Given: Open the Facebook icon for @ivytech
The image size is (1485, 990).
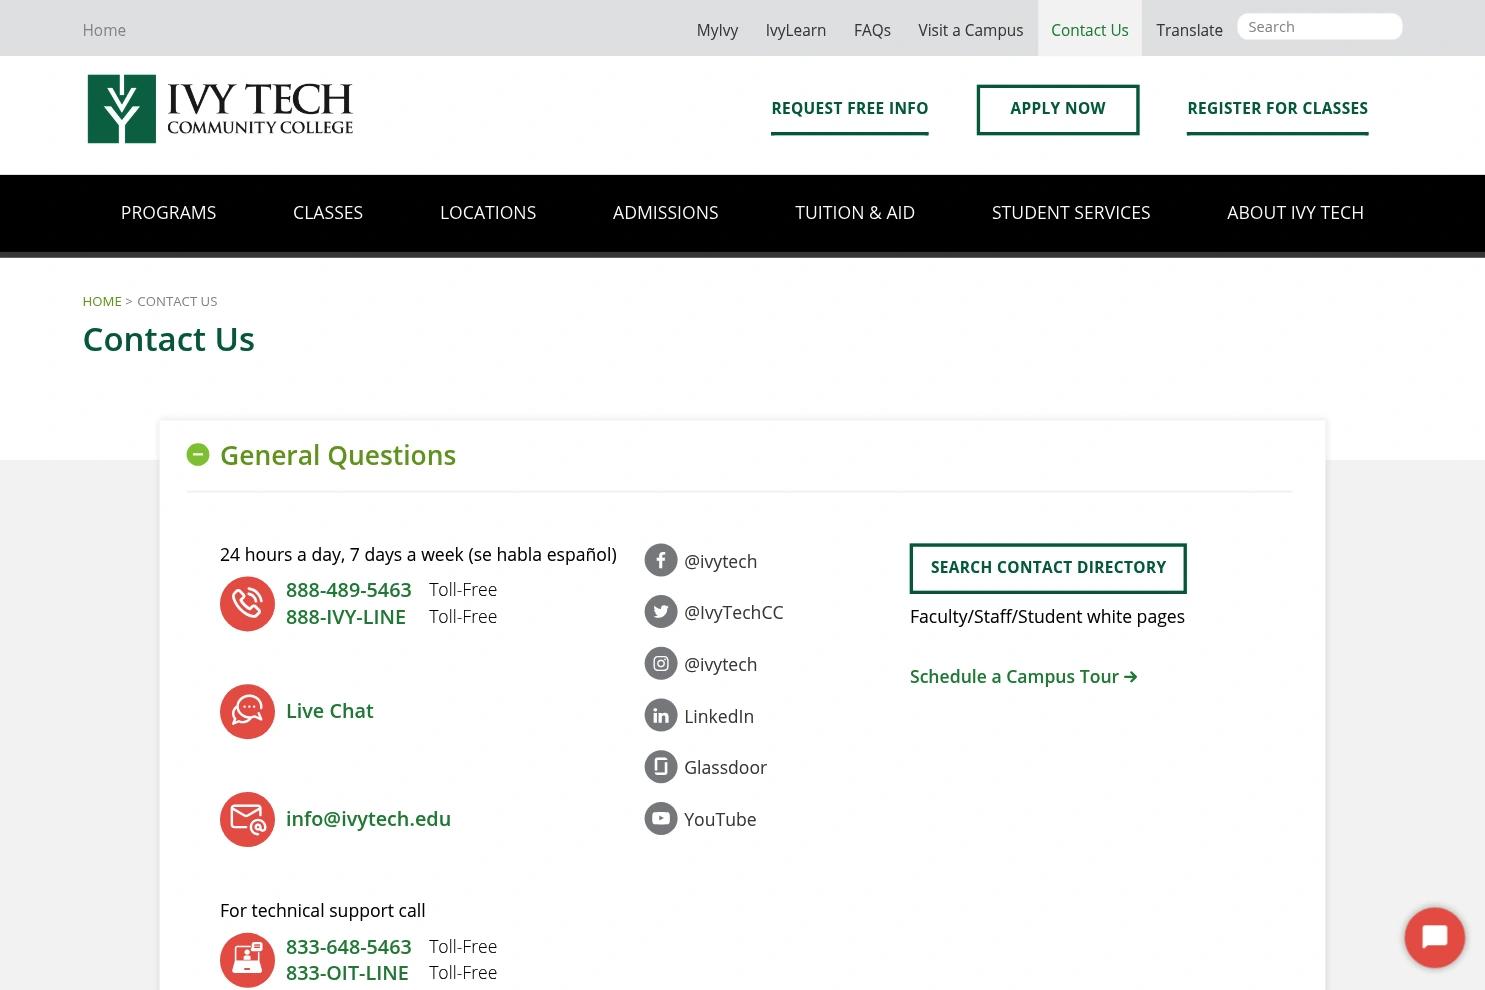Looking at the screenshot, I should [661, 560].
